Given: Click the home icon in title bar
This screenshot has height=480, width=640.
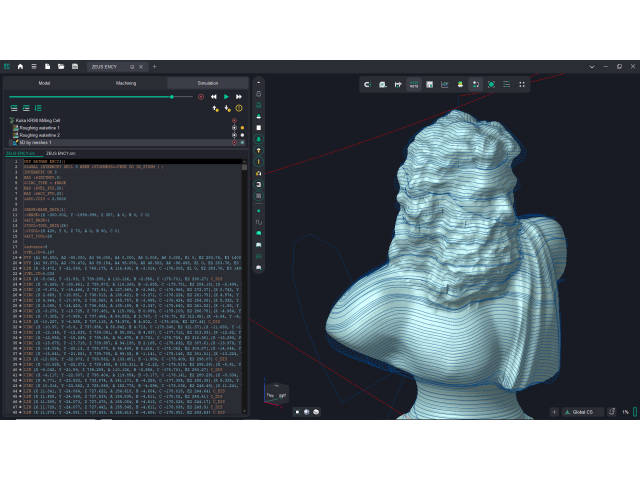Looking at the screenshot, I should pyautogui.click(x=20, y=66).
